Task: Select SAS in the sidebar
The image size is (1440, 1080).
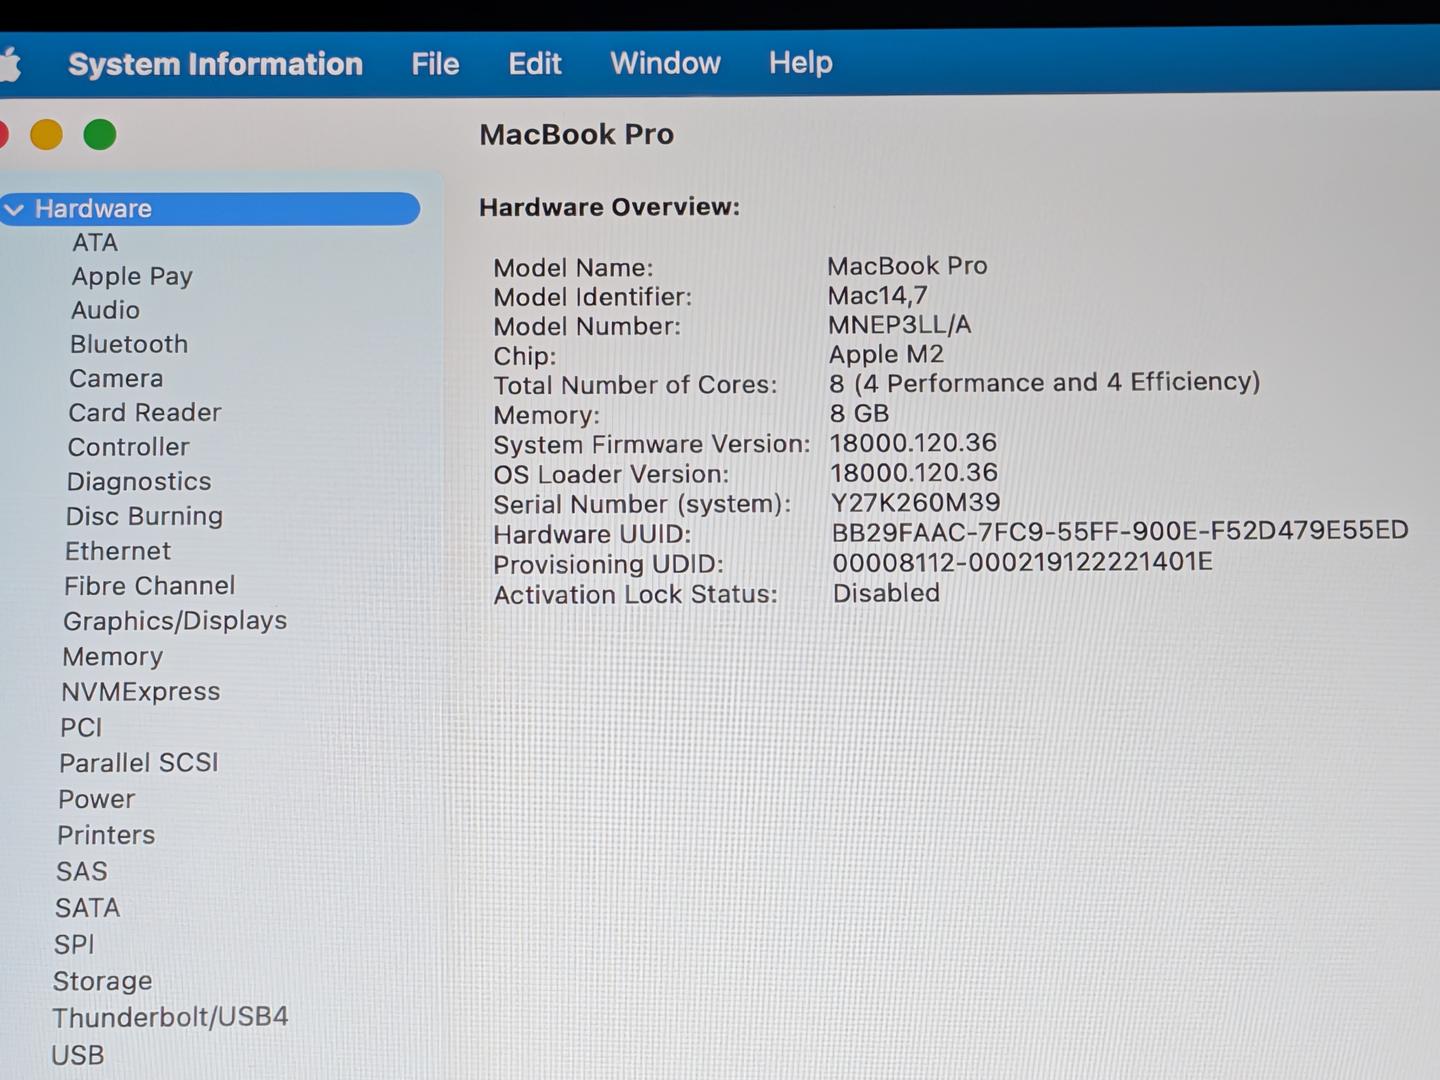Action: (x=82, y=872)
